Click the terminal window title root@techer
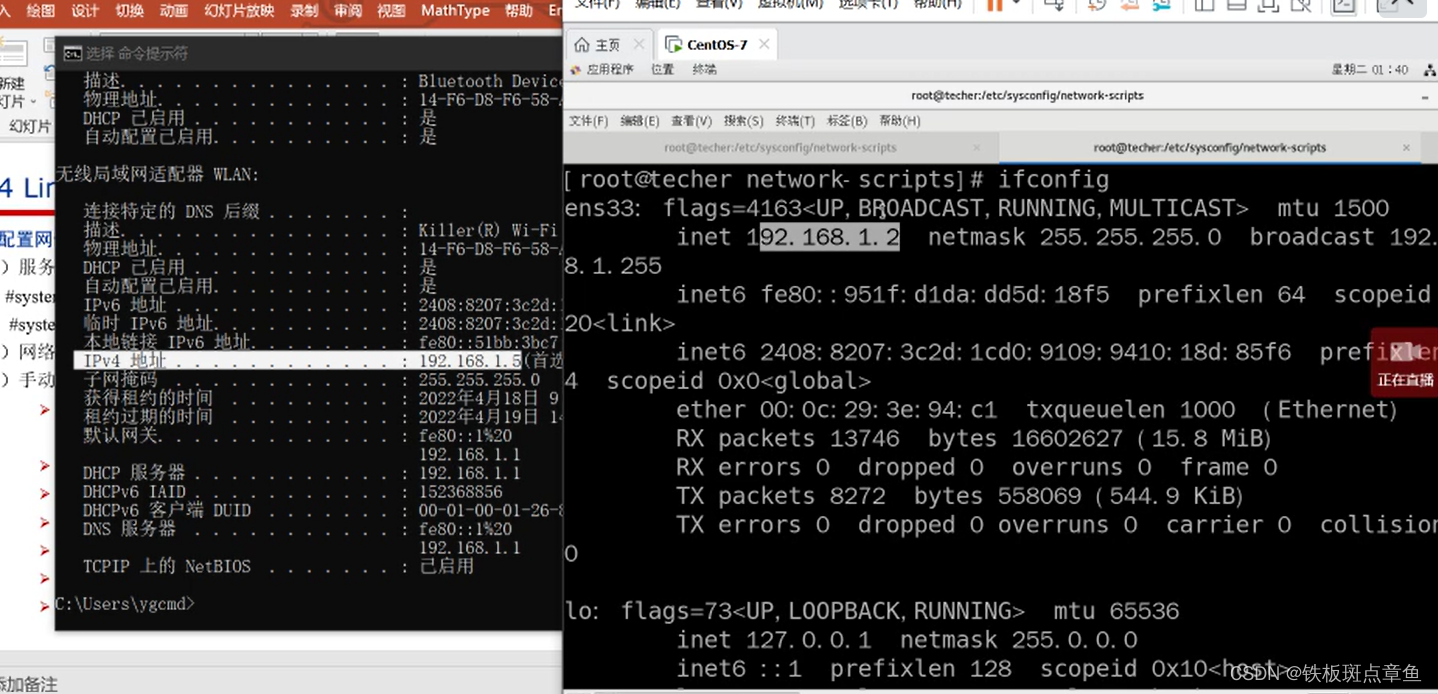The width and height of the screenshot is (1438, 694). [x=1027, y=96]
